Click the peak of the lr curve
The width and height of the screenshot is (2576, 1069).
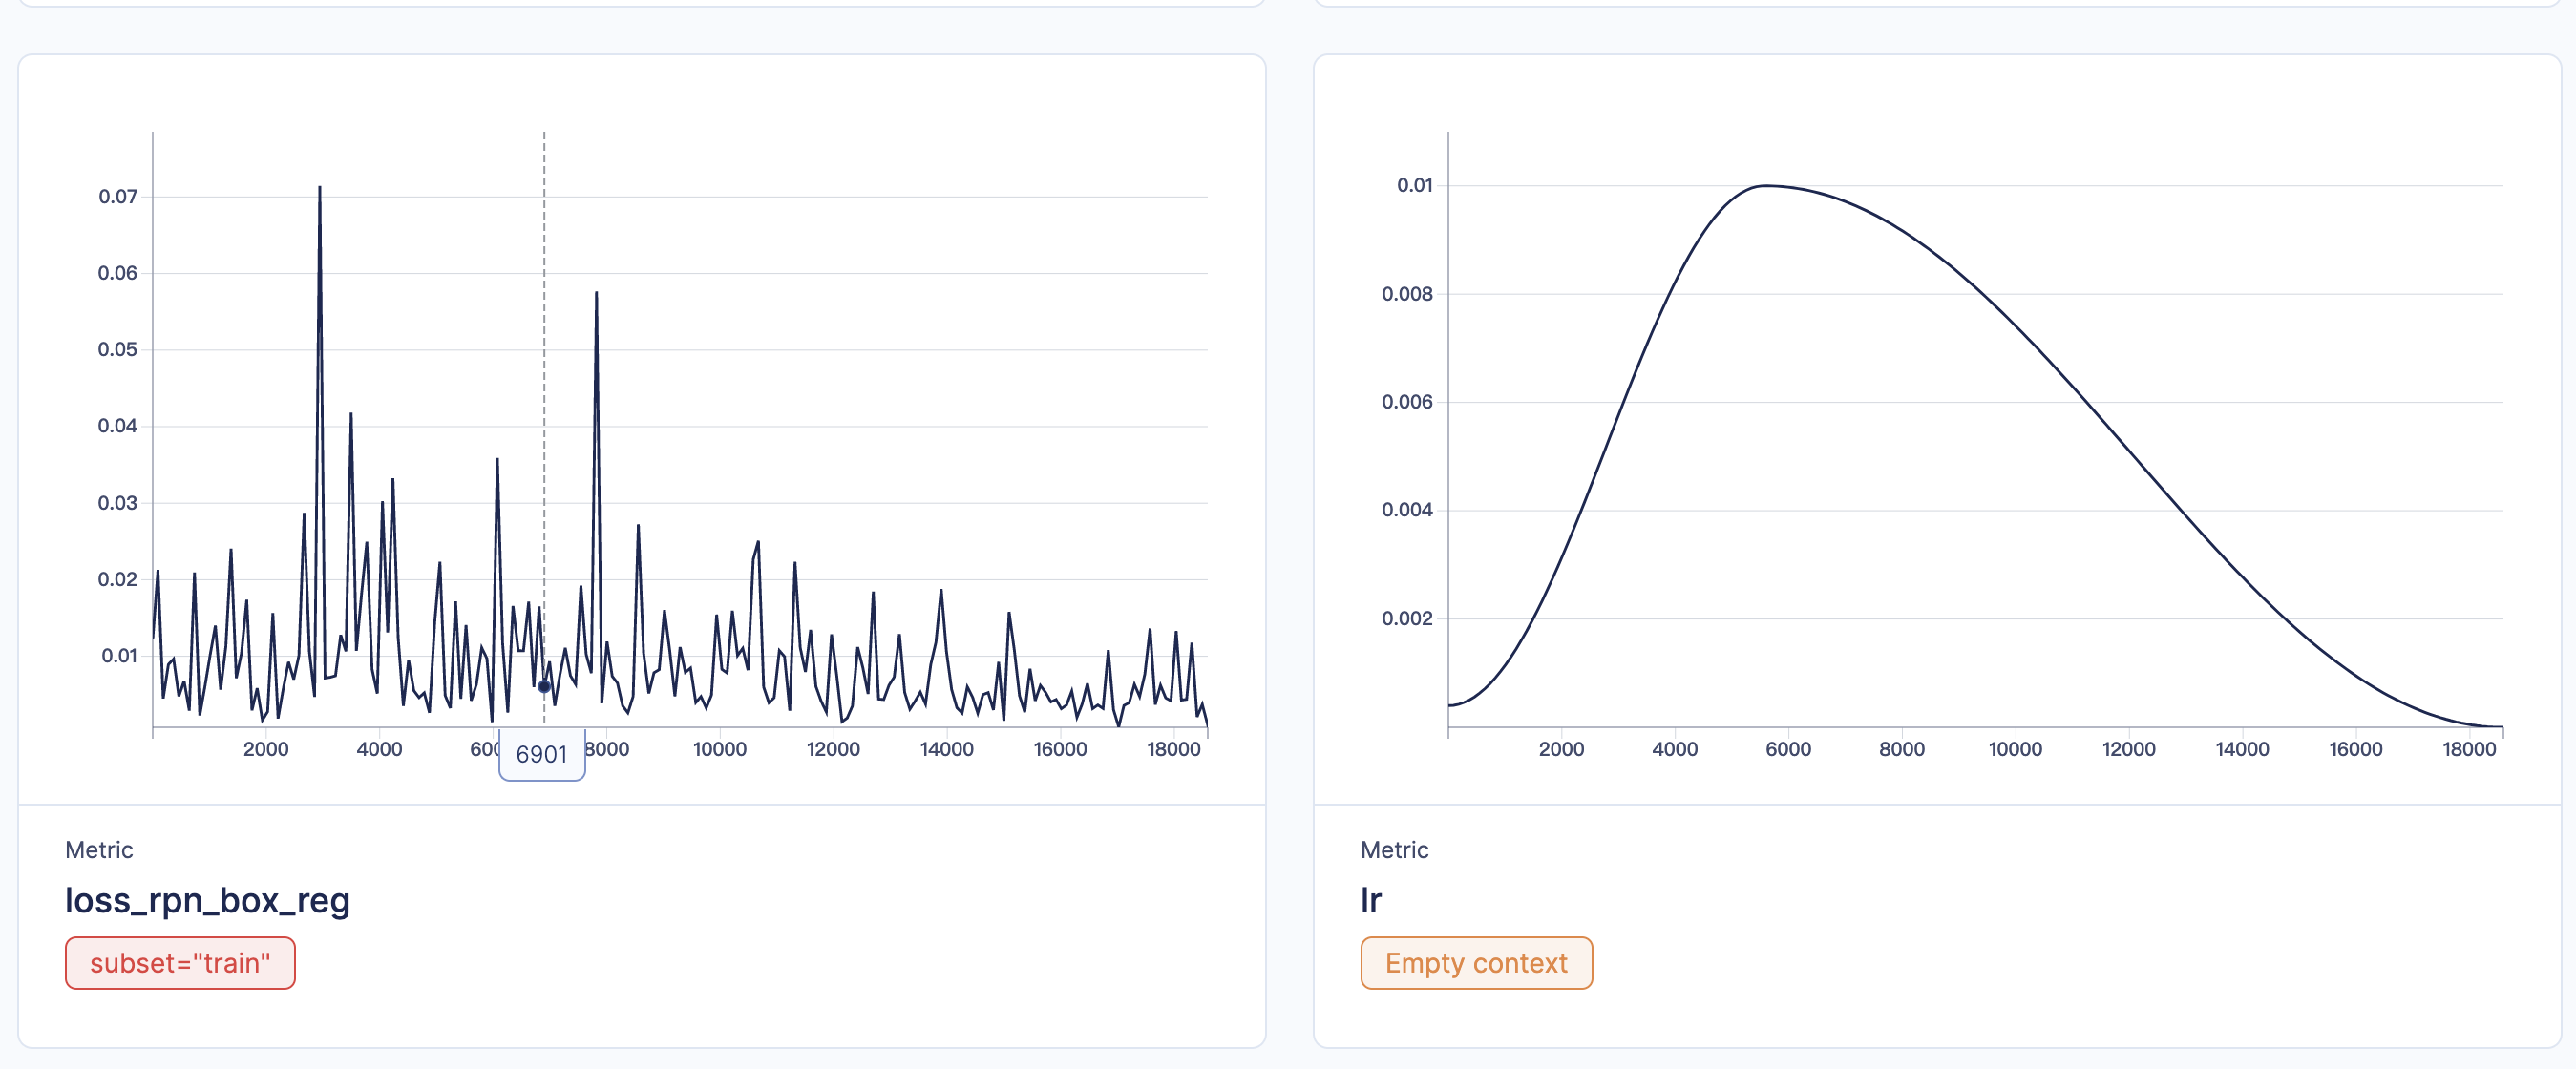[1765, 186]
